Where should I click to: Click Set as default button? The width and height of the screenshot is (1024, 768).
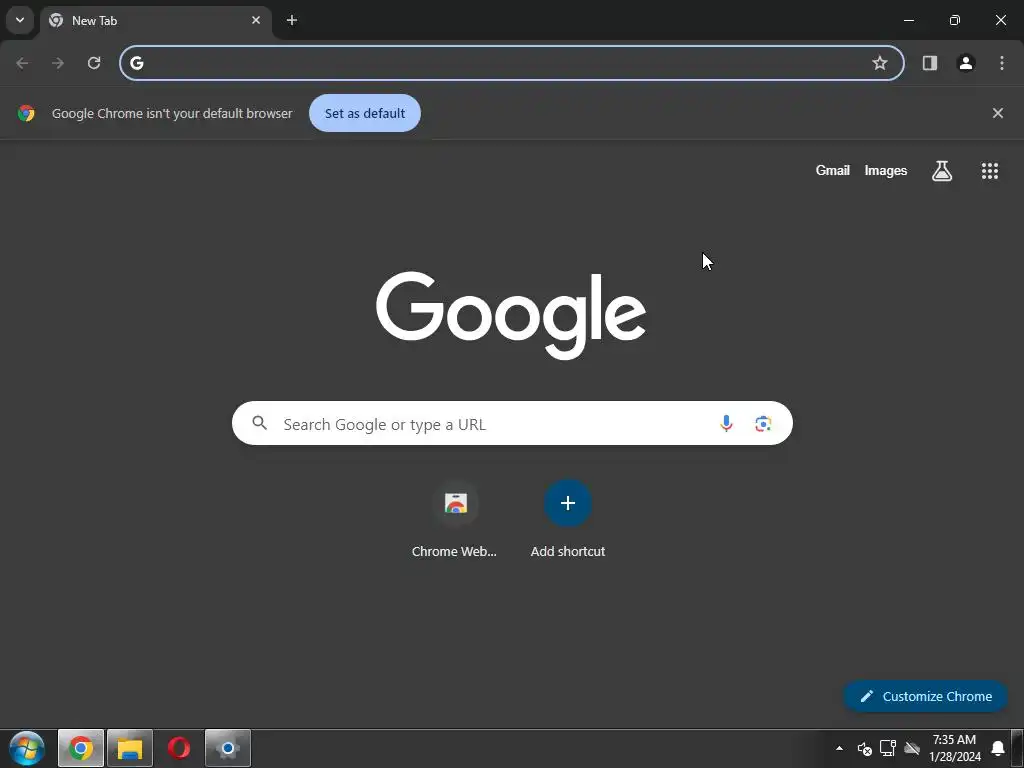[x=365, y=113]
